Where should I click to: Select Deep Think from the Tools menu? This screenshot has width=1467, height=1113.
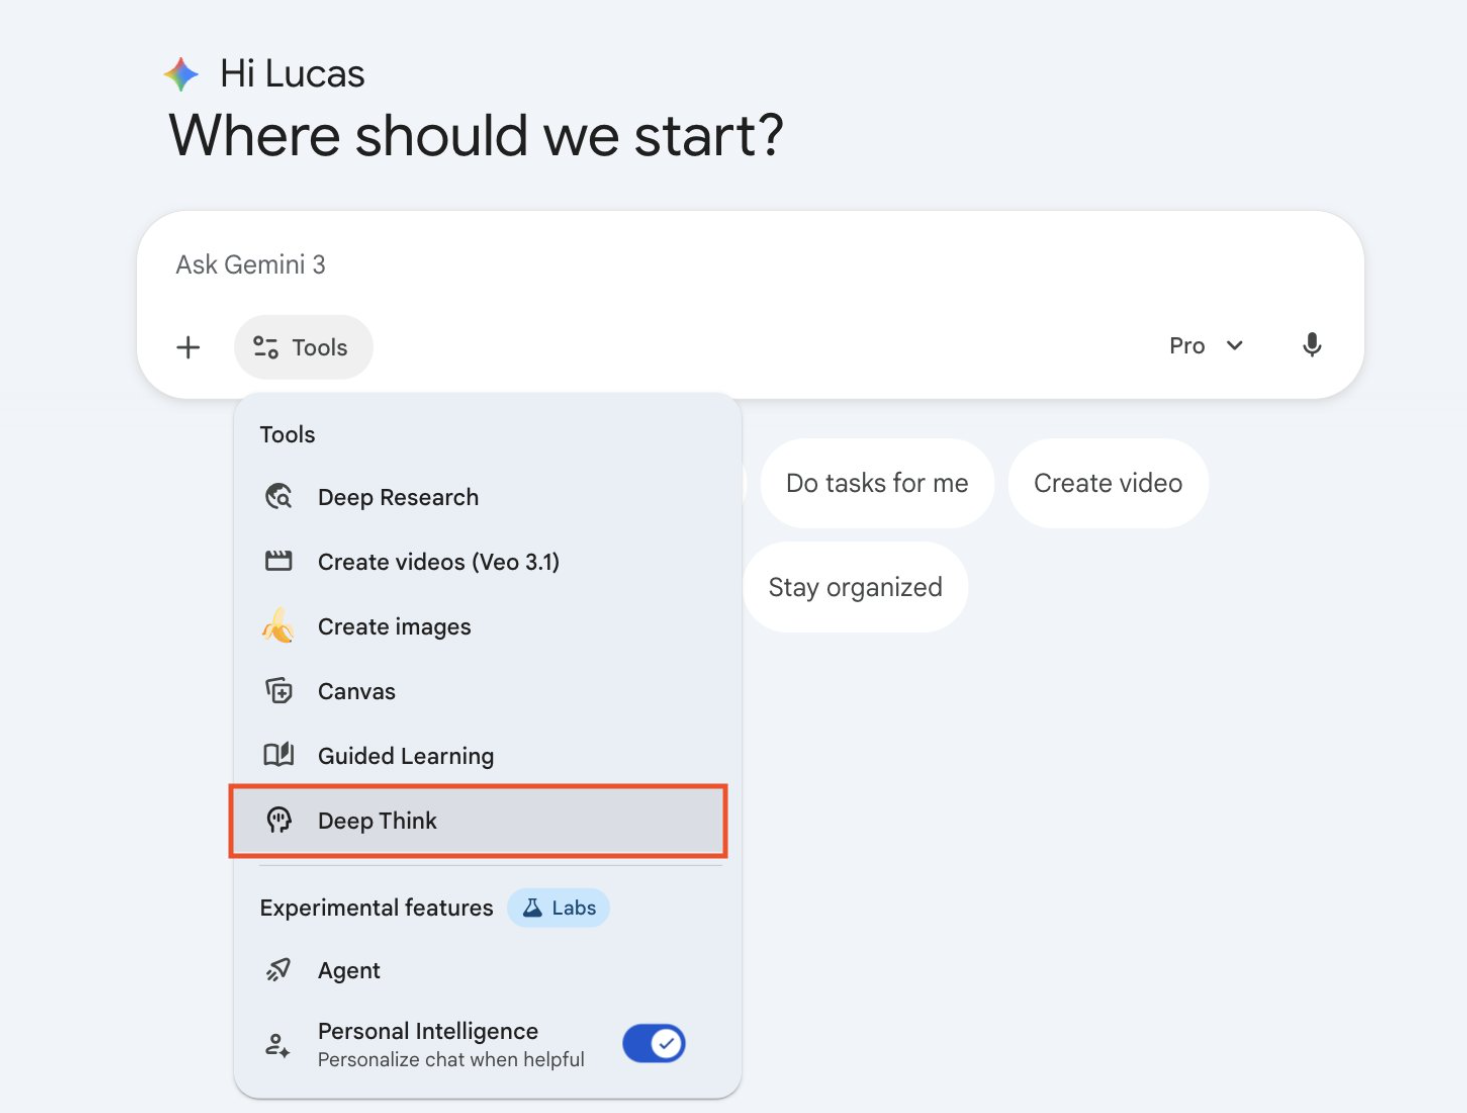(x=378, y=821)
